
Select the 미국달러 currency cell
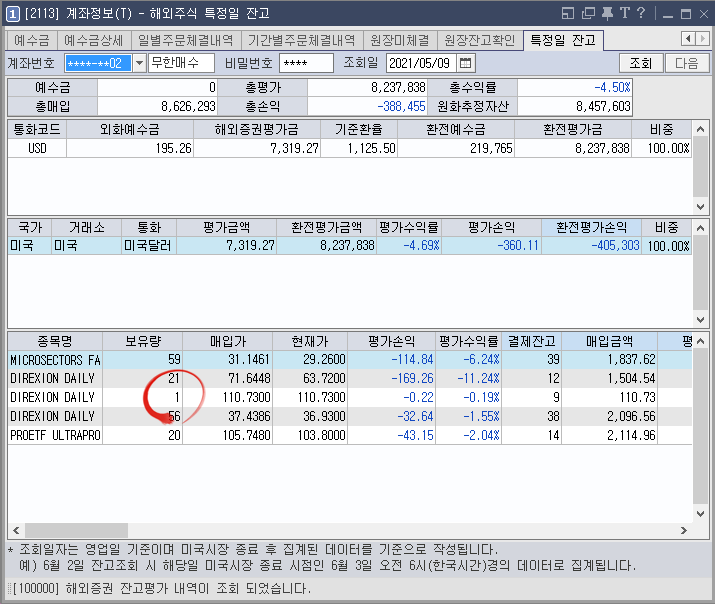149,246
